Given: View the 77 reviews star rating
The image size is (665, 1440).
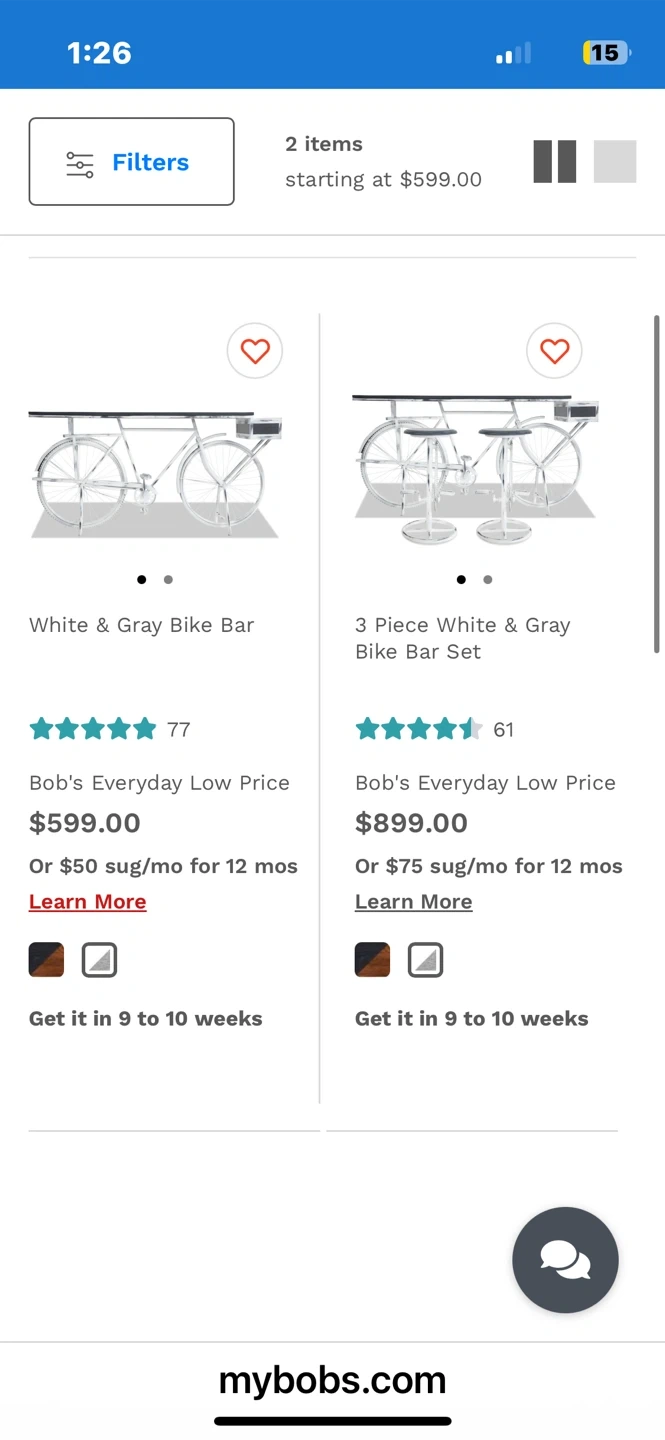Looking at the screenshot, I should [x=109, y=729].
